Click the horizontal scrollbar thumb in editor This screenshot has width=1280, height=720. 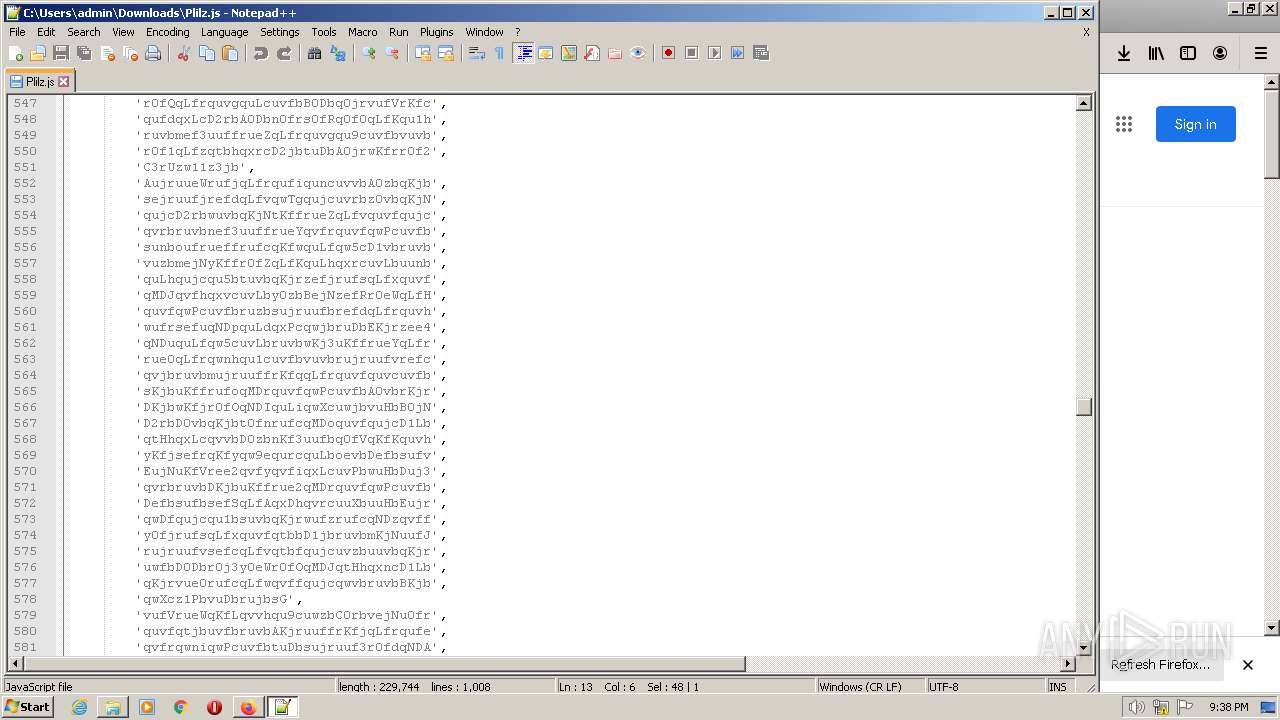pyautogui.click(x=385, y=664)
